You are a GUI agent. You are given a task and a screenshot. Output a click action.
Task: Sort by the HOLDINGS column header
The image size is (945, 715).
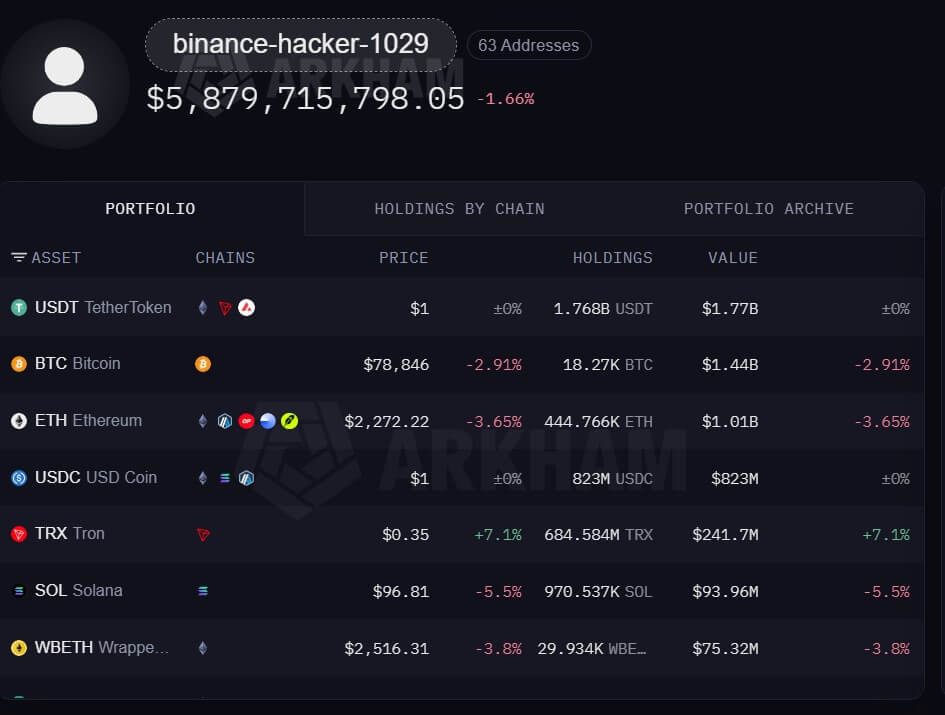pyautogui.click(x=612, y=257)
